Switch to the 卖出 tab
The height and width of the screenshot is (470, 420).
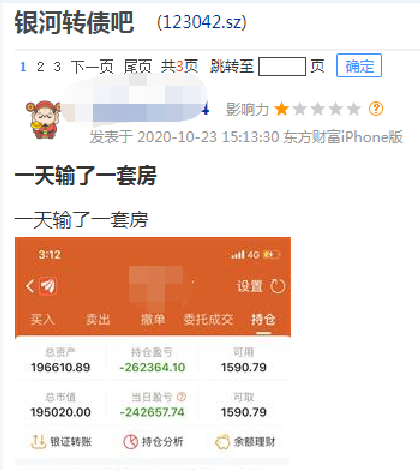pyautogui.click(x=98, y=320)
